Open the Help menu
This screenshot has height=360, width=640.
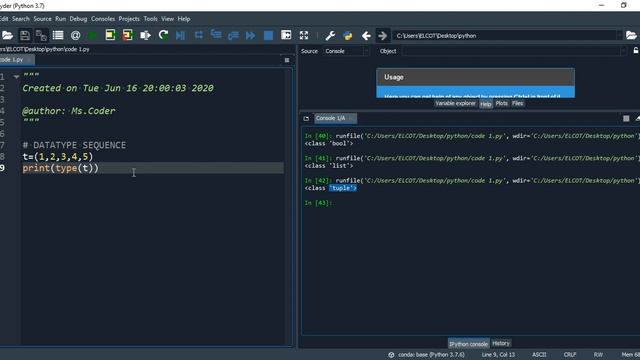(x=184, y=19)
